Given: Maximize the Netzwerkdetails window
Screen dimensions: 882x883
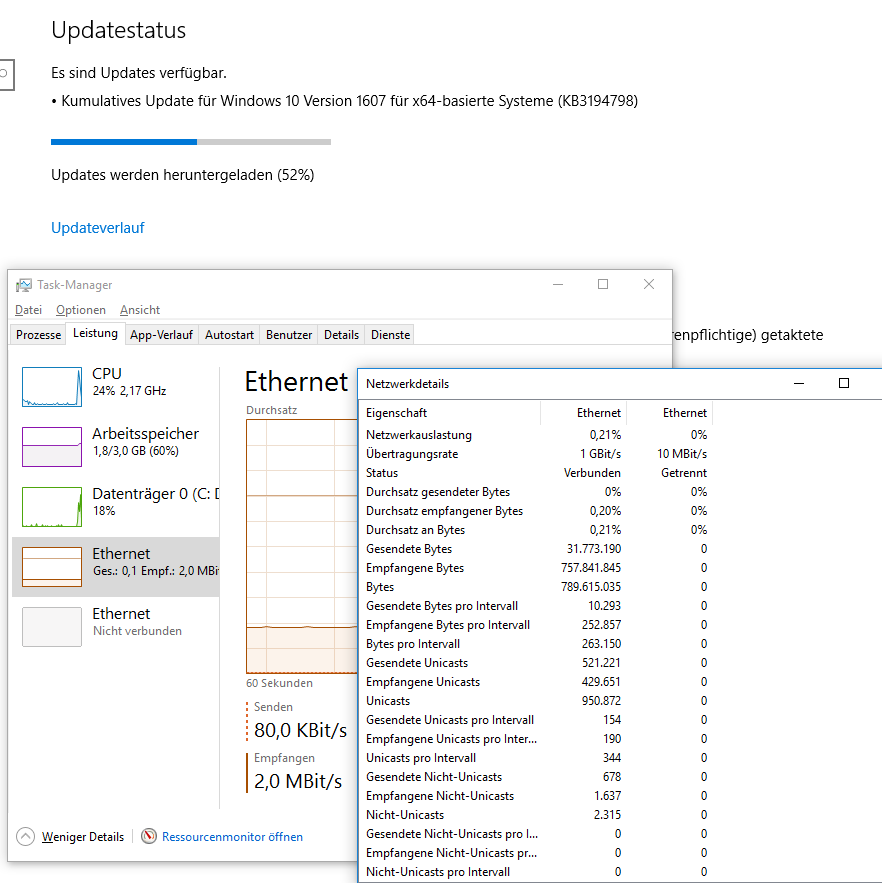Looking at the screenshot, I should tap(844, 383).
